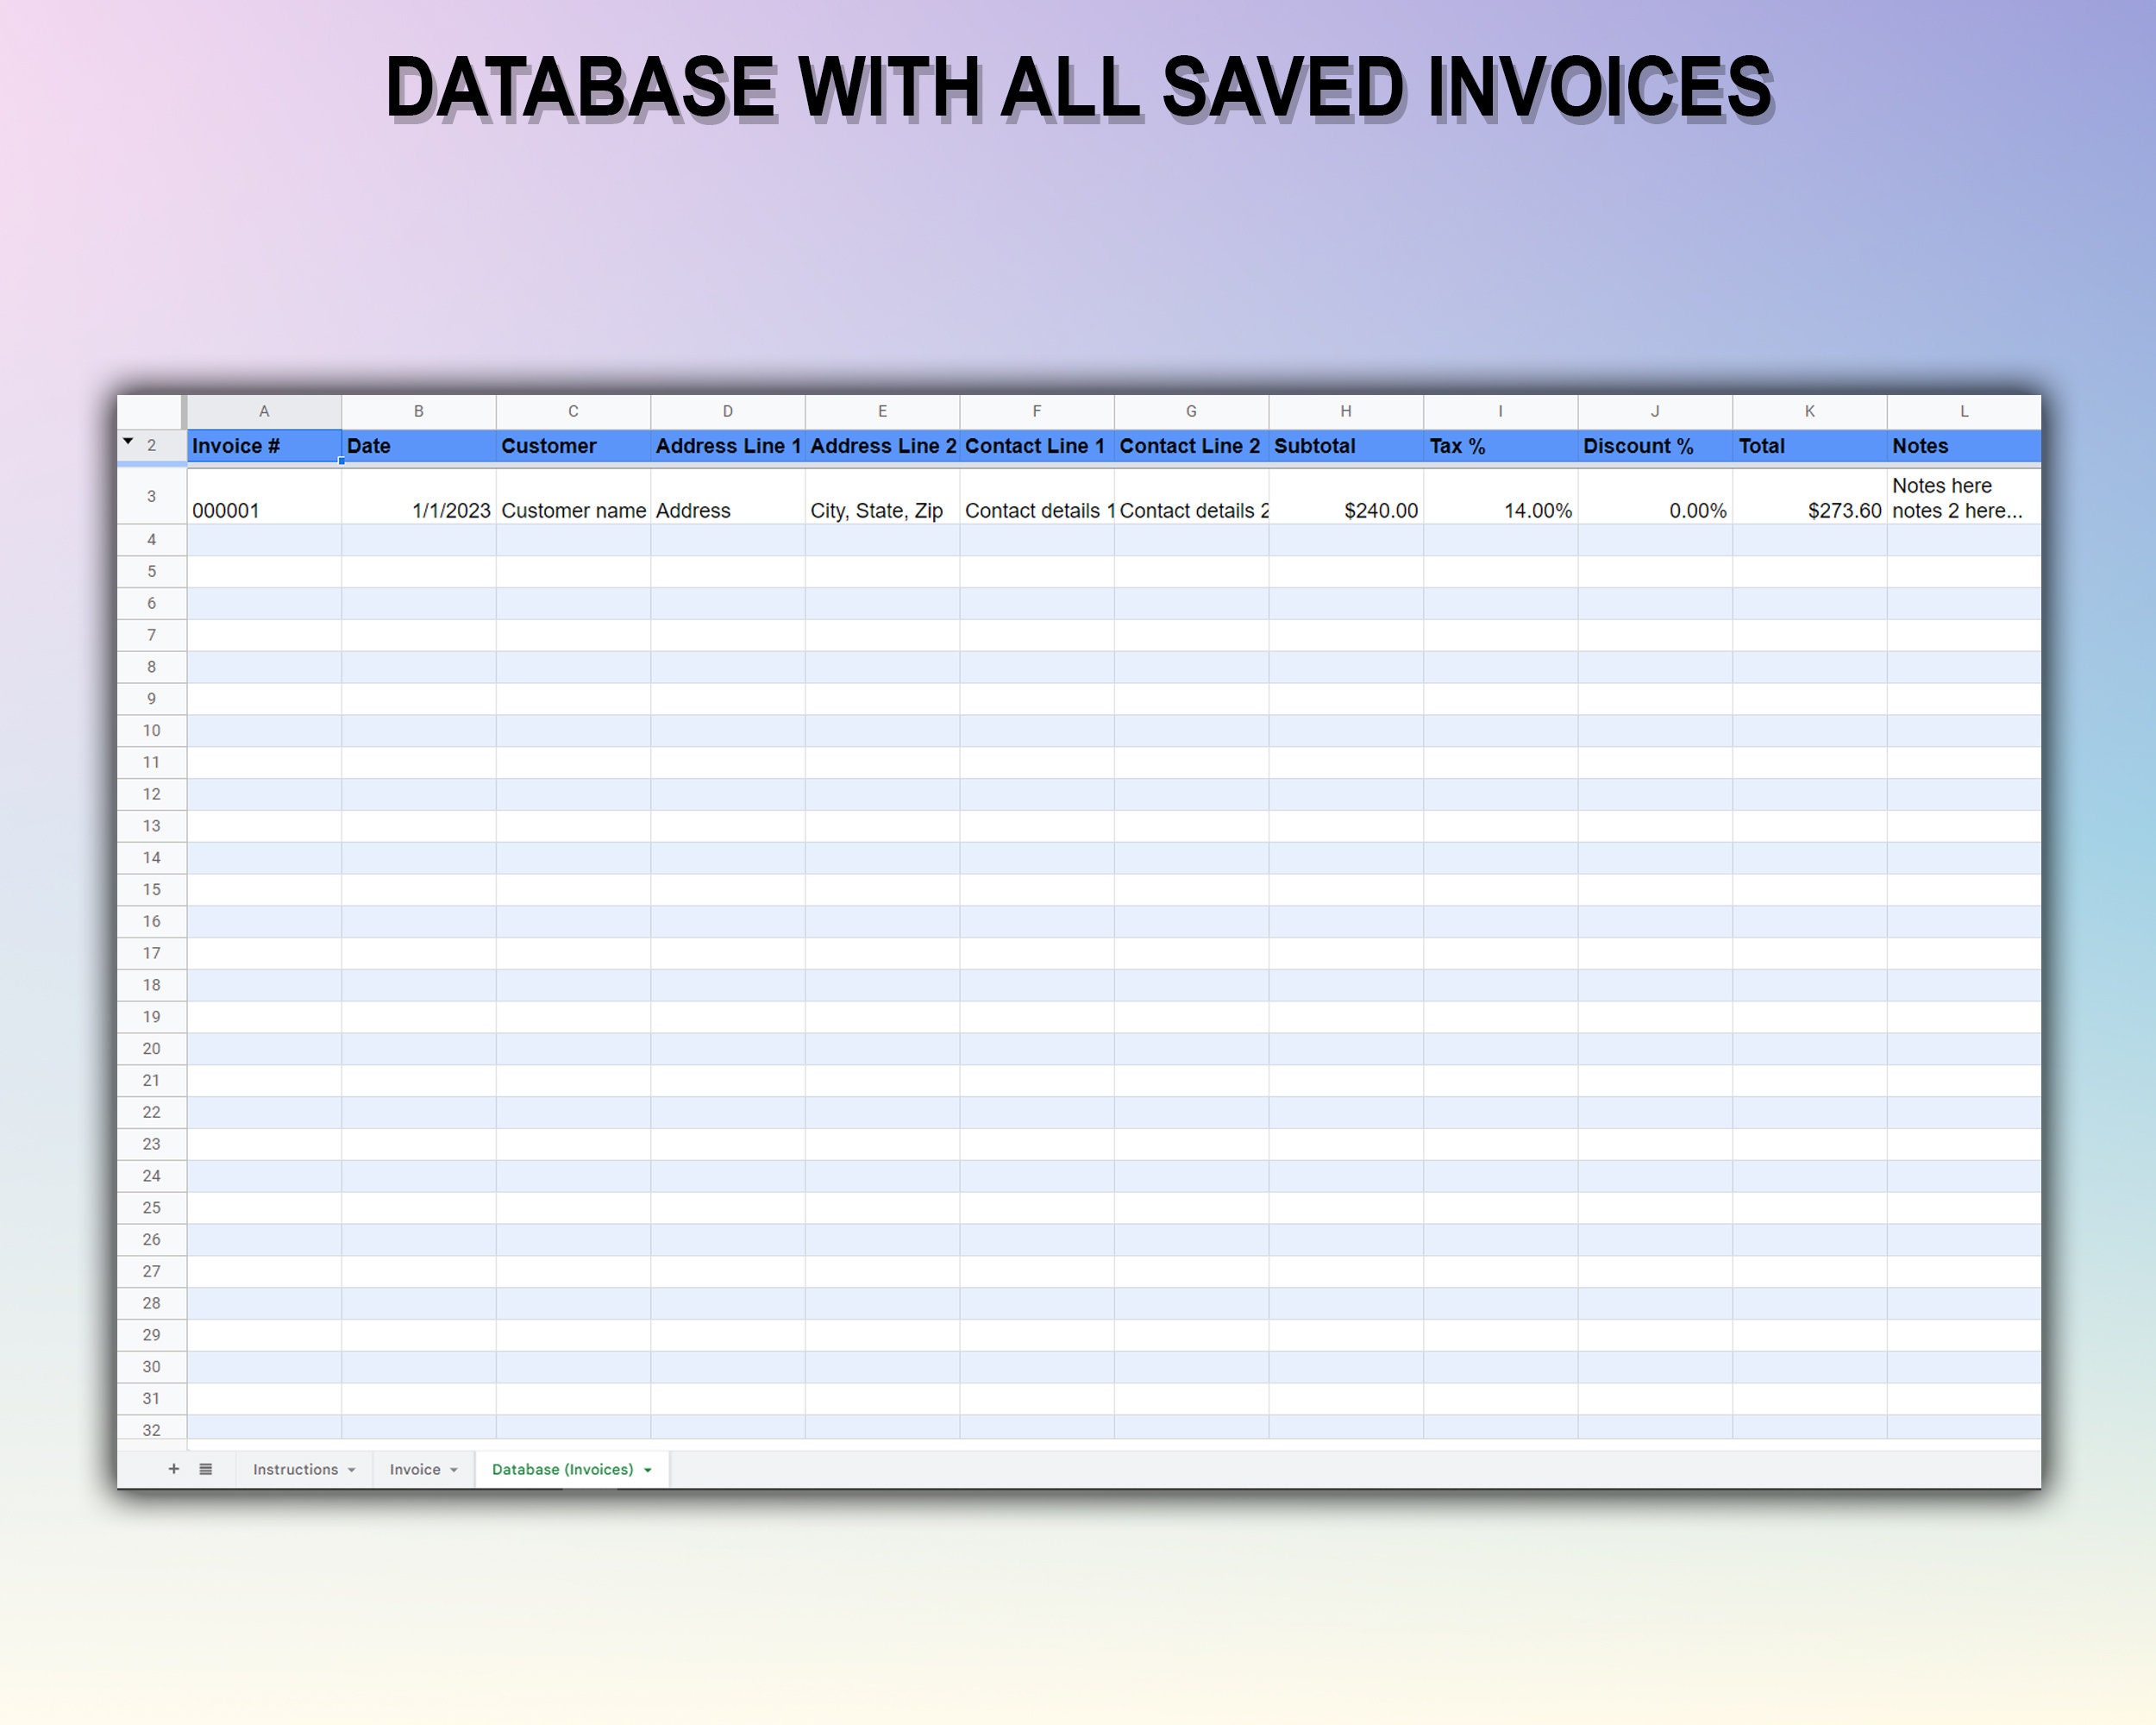Image resolution: width=2156 pixels, height=1725 pixels.
Task: Open the All sheets list icon
Action: pos(206,1469)
